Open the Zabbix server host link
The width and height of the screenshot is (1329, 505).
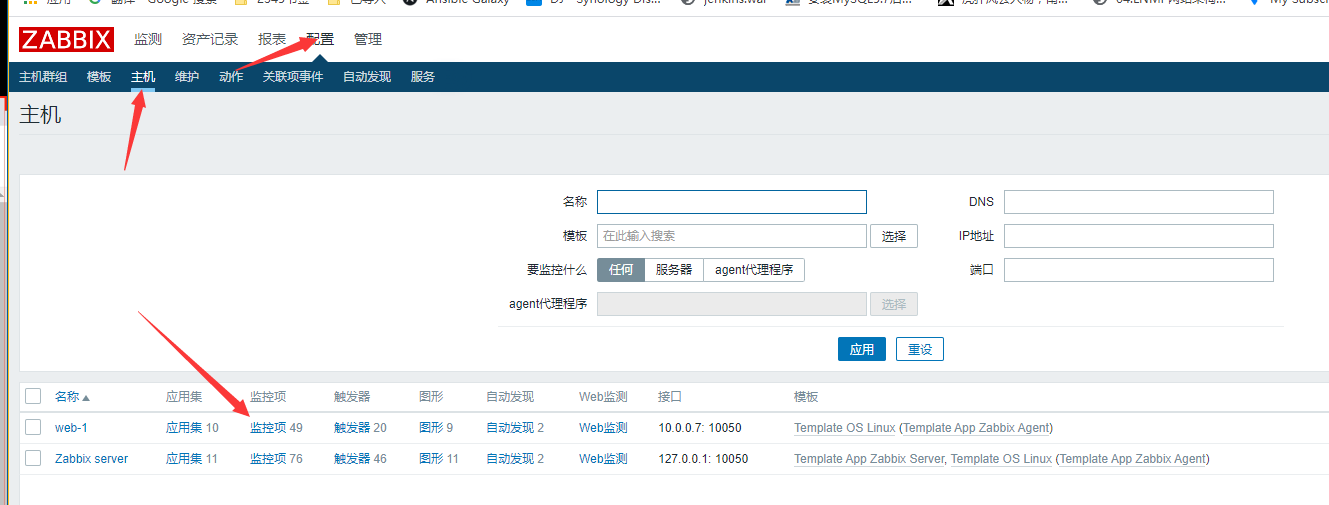click(x=91, y=459)
